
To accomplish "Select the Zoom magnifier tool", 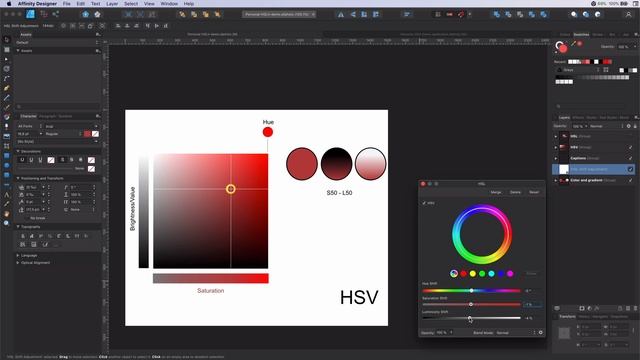I will click(x=7, y=223).
